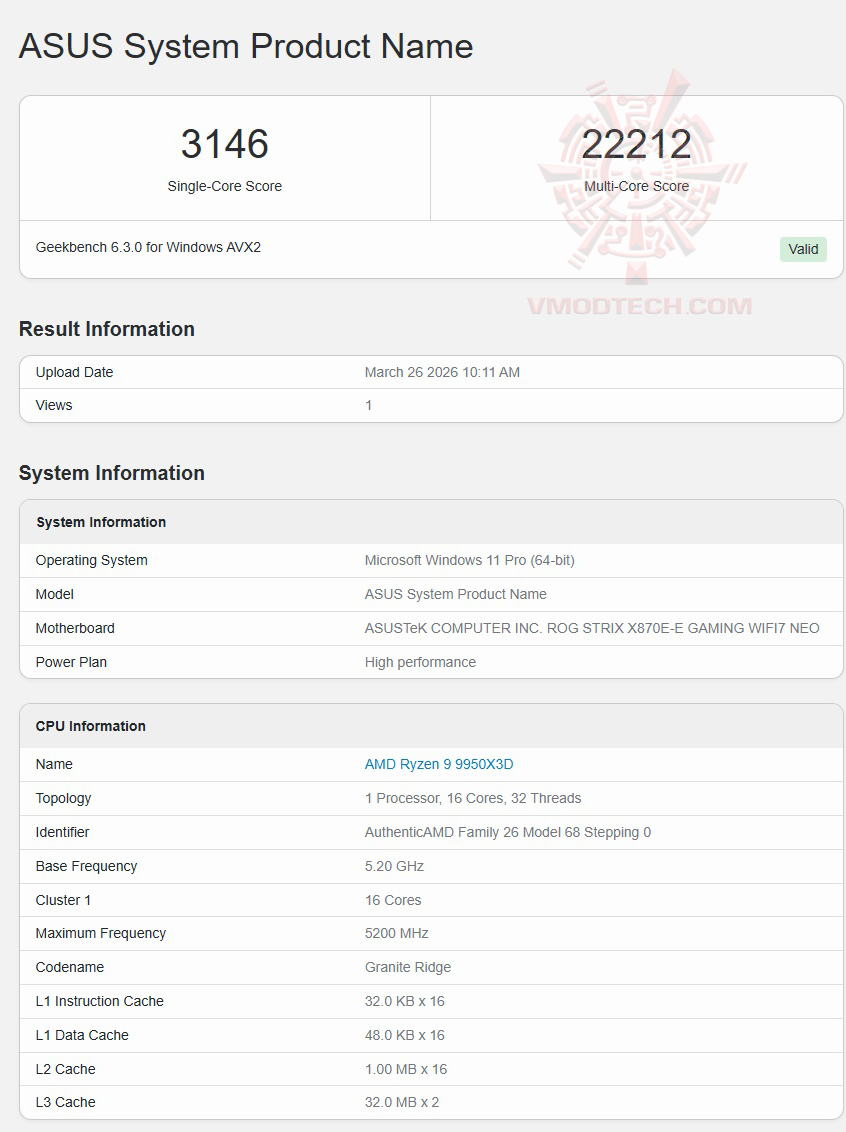Image resolution: width=846 pixels, height=1132 pixels.
Task: Click the single-core score 3146
Action: pyautogui.click(x=225, y=144)
